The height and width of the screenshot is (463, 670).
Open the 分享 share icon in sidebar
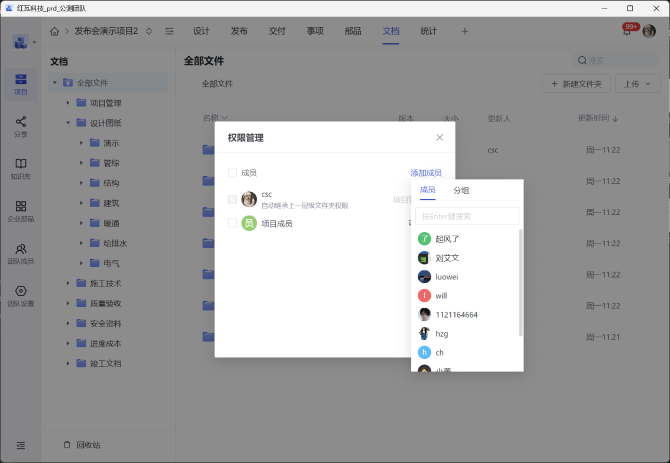click(21, 125)
